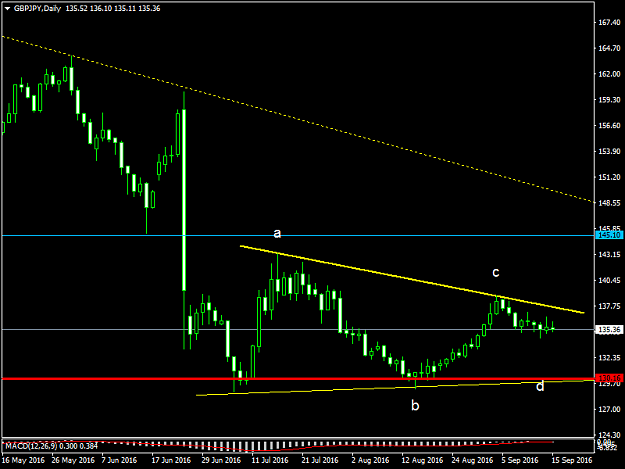Click the current price 135.36 tag
The width and height of the screenshot is (625, 469).
[x=609, y=330]
